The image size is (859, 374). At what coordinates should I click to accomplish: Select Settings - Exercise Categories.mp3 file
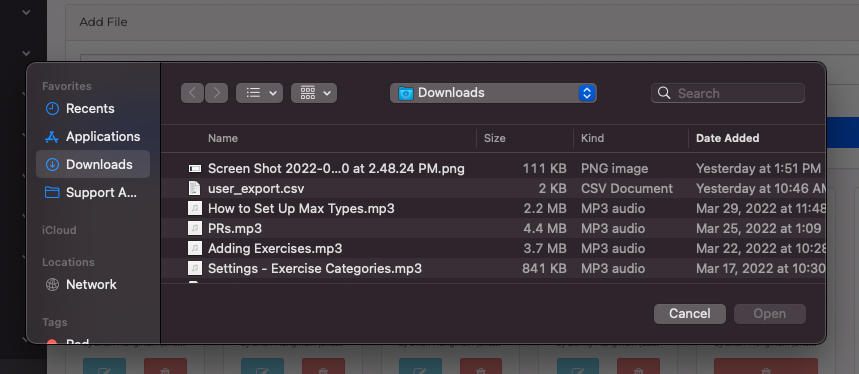[493, 268]
